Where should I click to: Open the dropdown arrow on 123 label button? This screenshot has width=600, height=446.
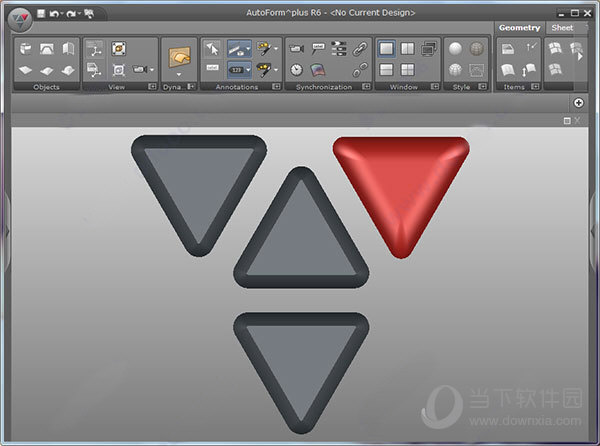pyautogui.click(x=248, y=70)
